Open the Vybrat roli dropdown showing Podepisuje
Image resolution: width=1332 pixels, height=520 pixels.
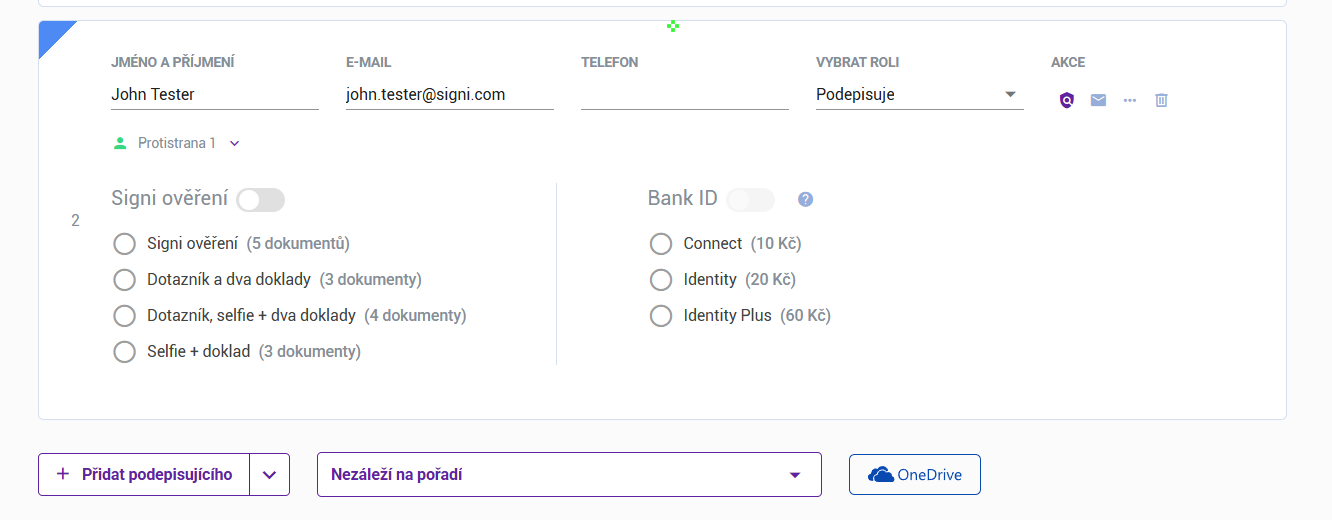919,95
